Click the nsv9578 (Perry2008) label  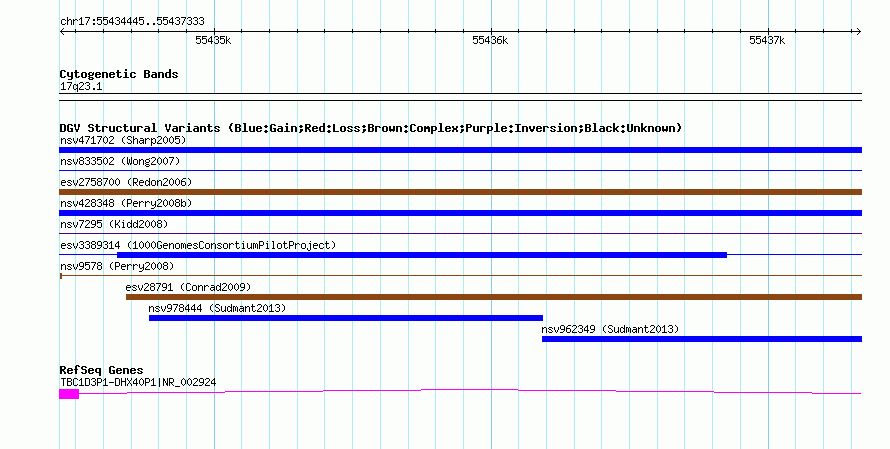[117, 266]
